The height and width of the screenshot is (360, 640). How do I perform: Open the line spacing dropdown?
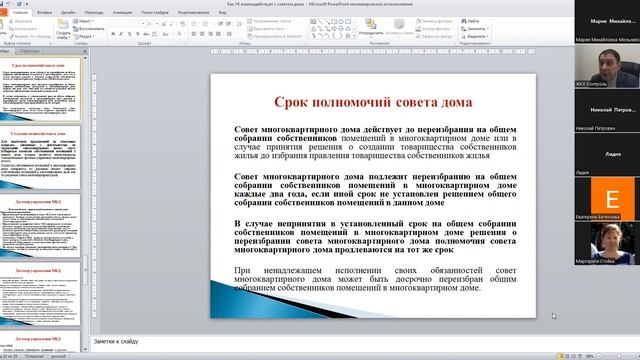pos(240,24)
